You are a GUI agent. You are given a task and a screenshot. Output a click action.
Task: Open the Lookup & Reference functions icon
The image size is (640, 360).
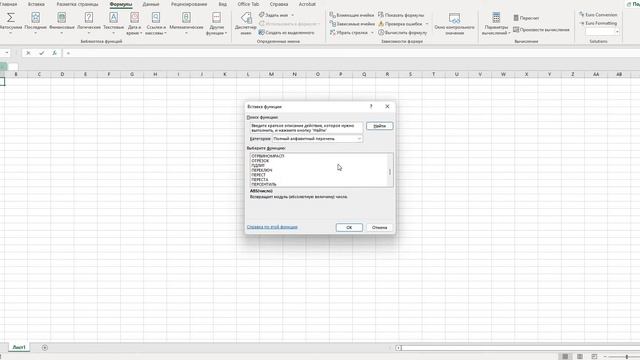pyautogui.click(x=156, y=17)
